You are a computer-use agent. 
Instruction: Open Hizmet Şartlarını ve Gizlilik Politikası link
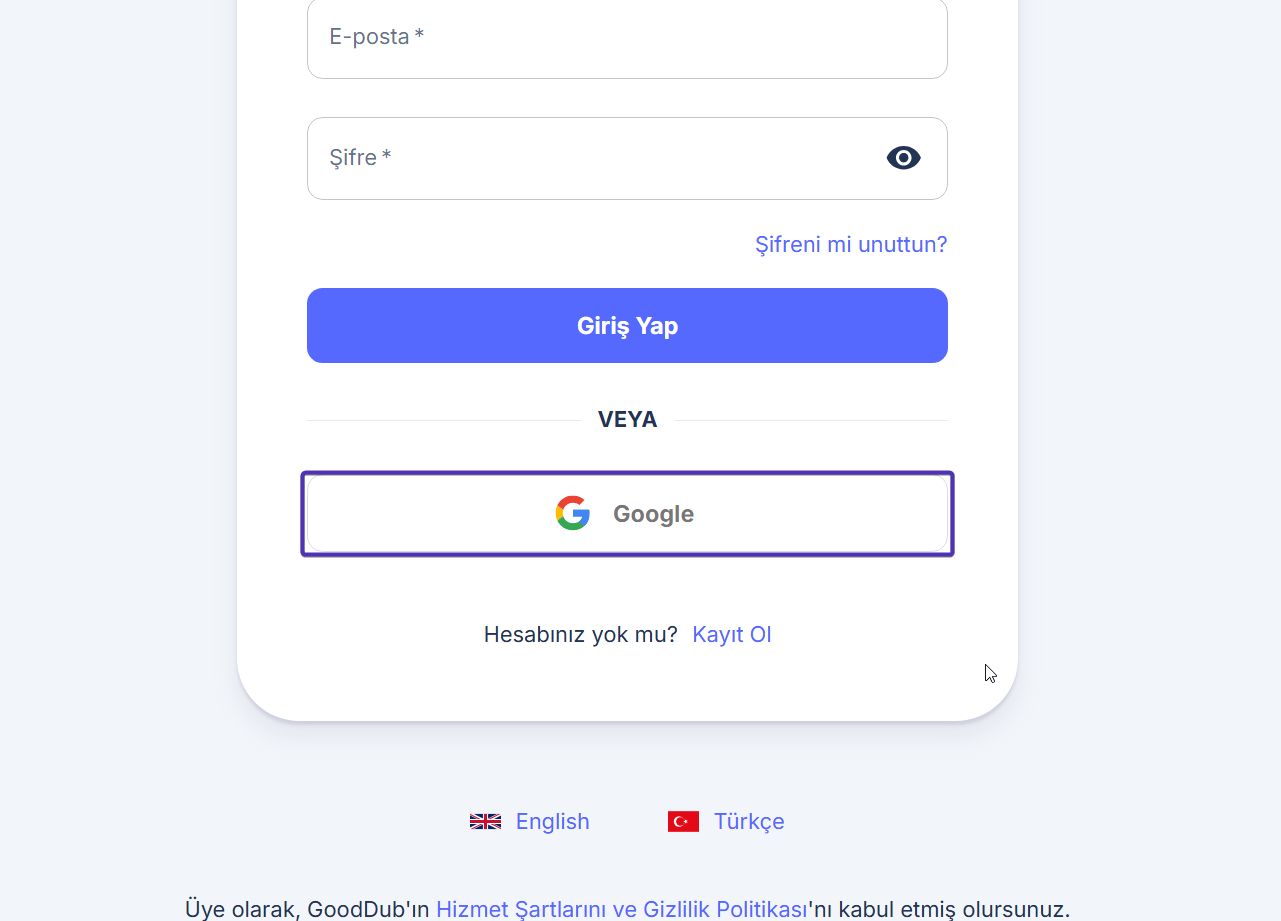[621, 908]
